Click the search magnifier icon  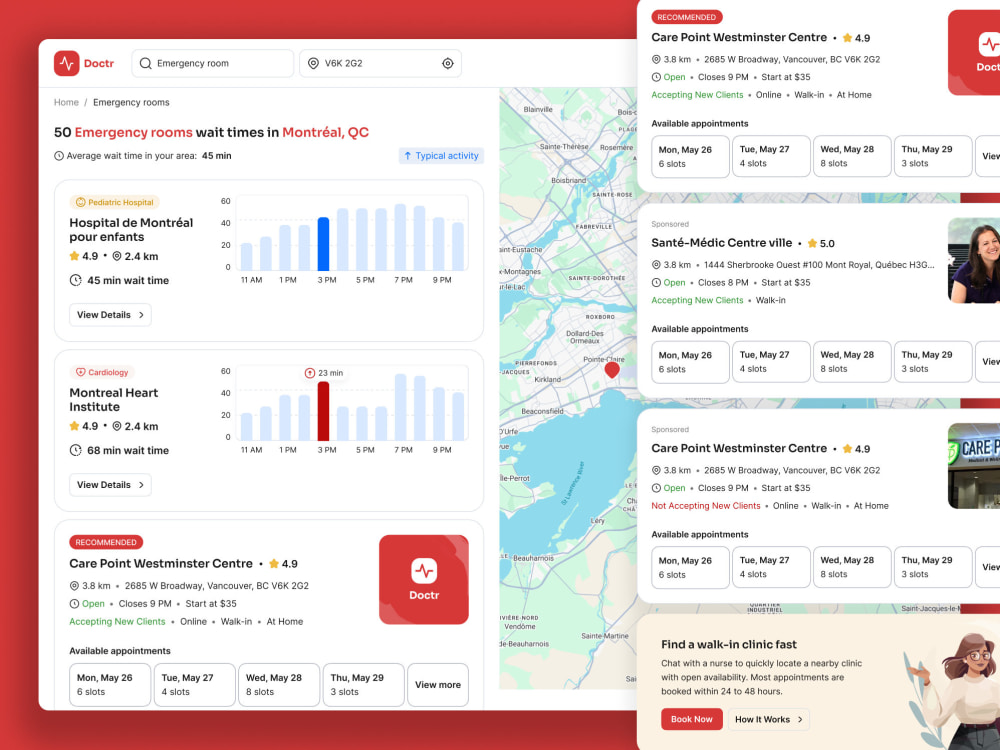click(x=145, y=63)
